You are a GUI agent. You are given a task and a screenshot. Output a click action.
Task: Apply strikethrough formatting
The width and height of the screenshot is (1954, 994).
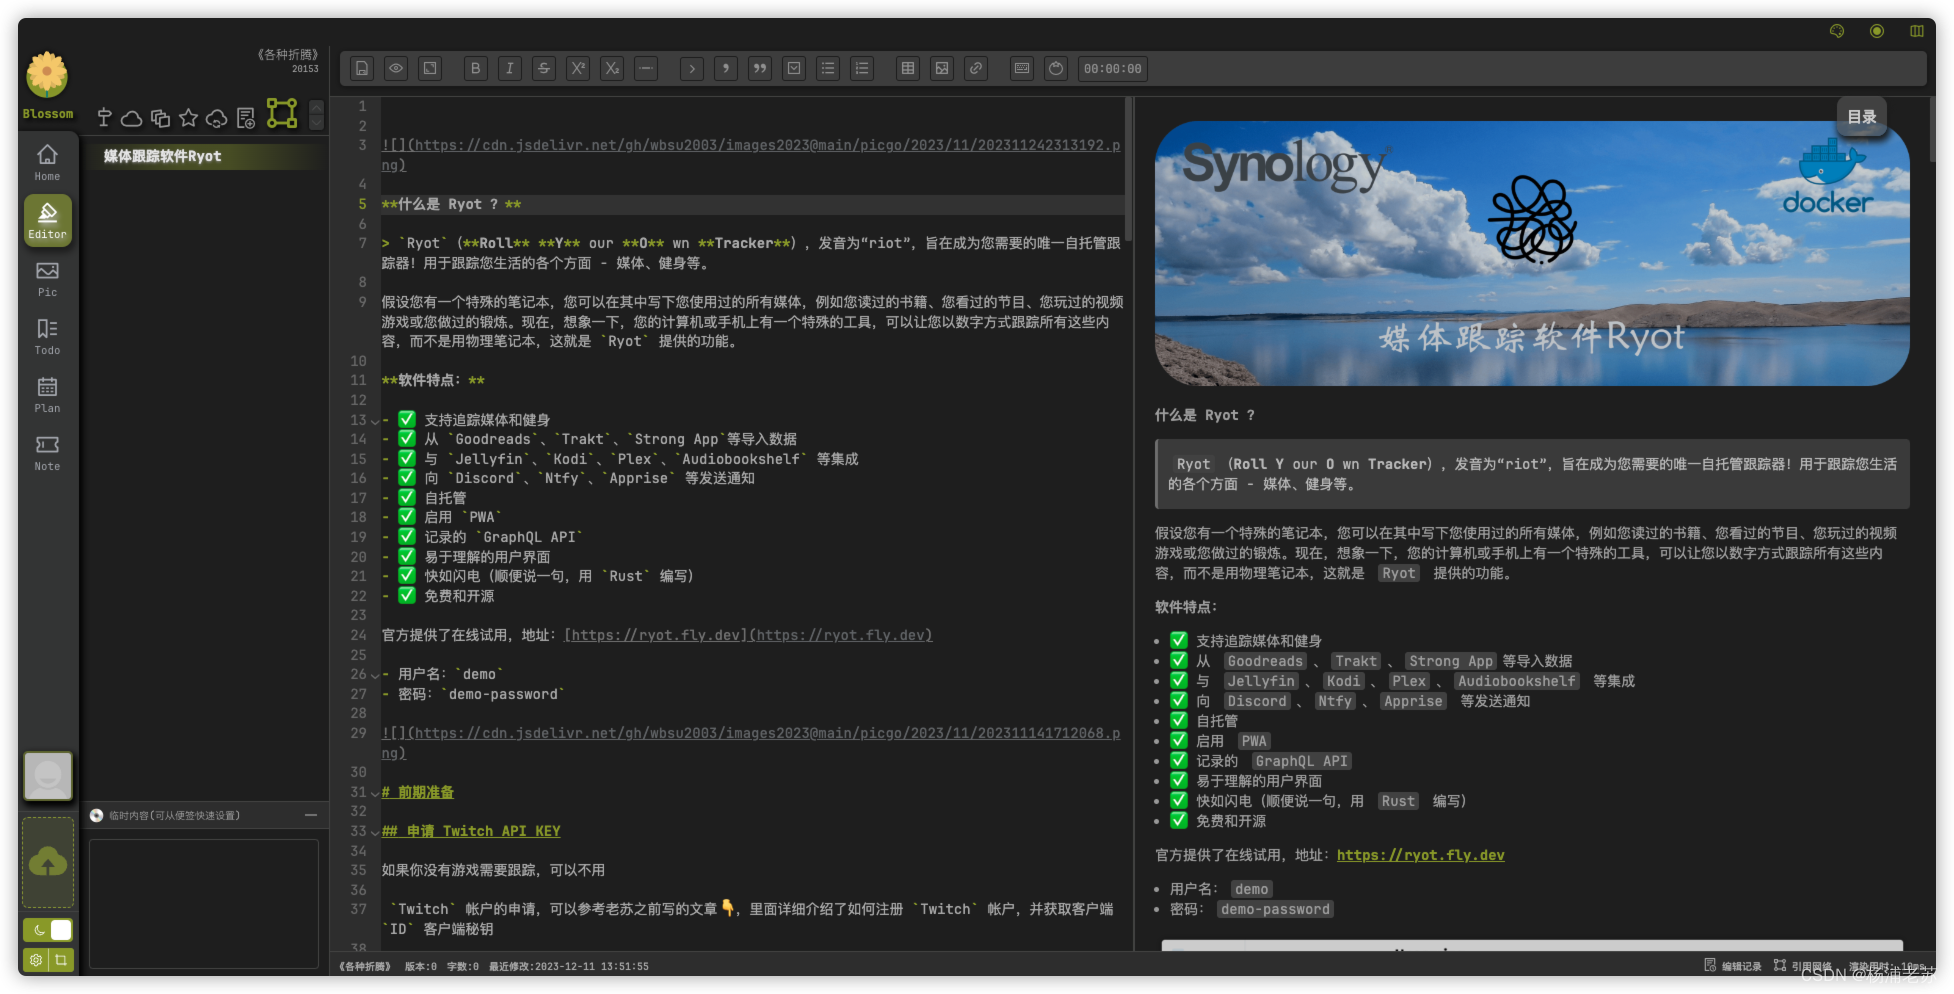coord(544,69)
